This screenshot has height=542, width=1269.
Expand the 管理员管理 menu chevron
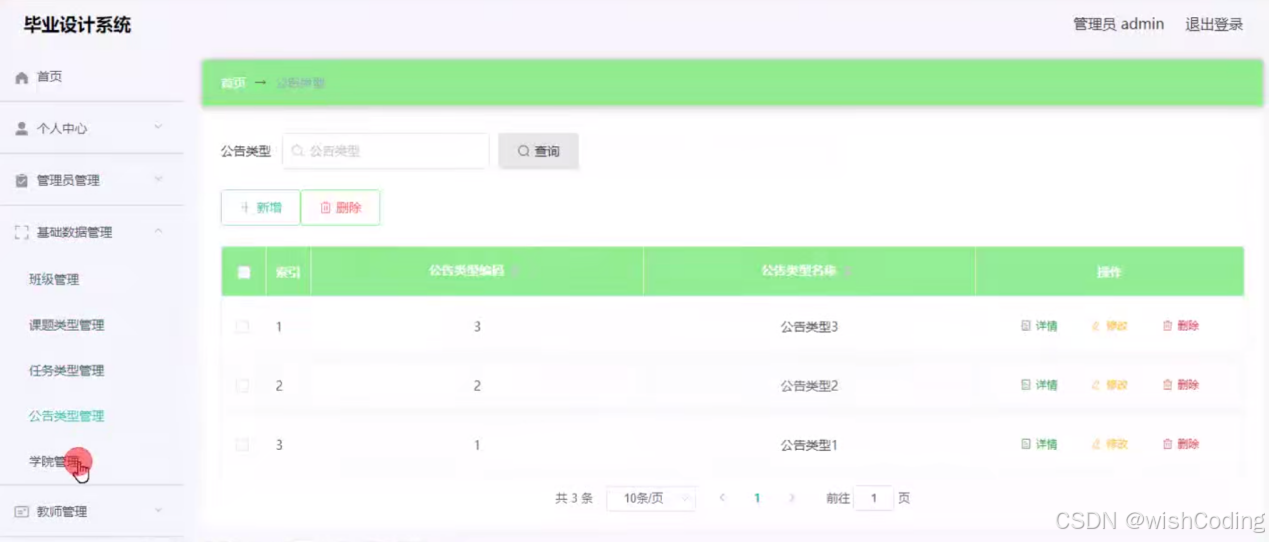[158, 180]
